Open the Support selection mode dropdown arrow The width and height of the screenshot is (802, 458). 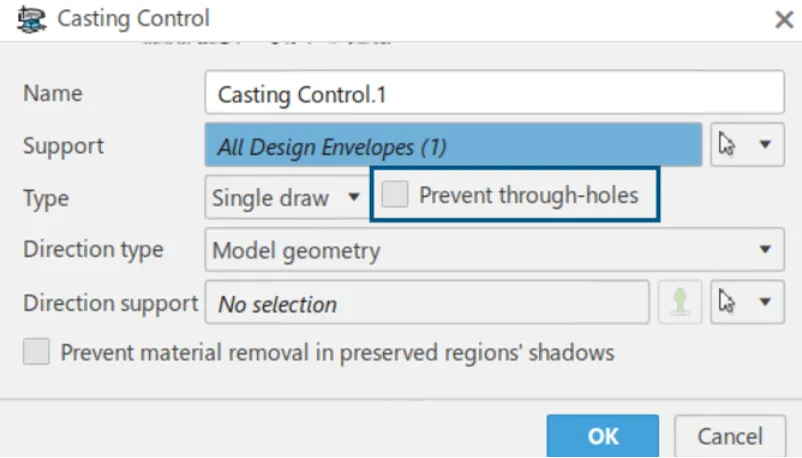tap(765, 145)
